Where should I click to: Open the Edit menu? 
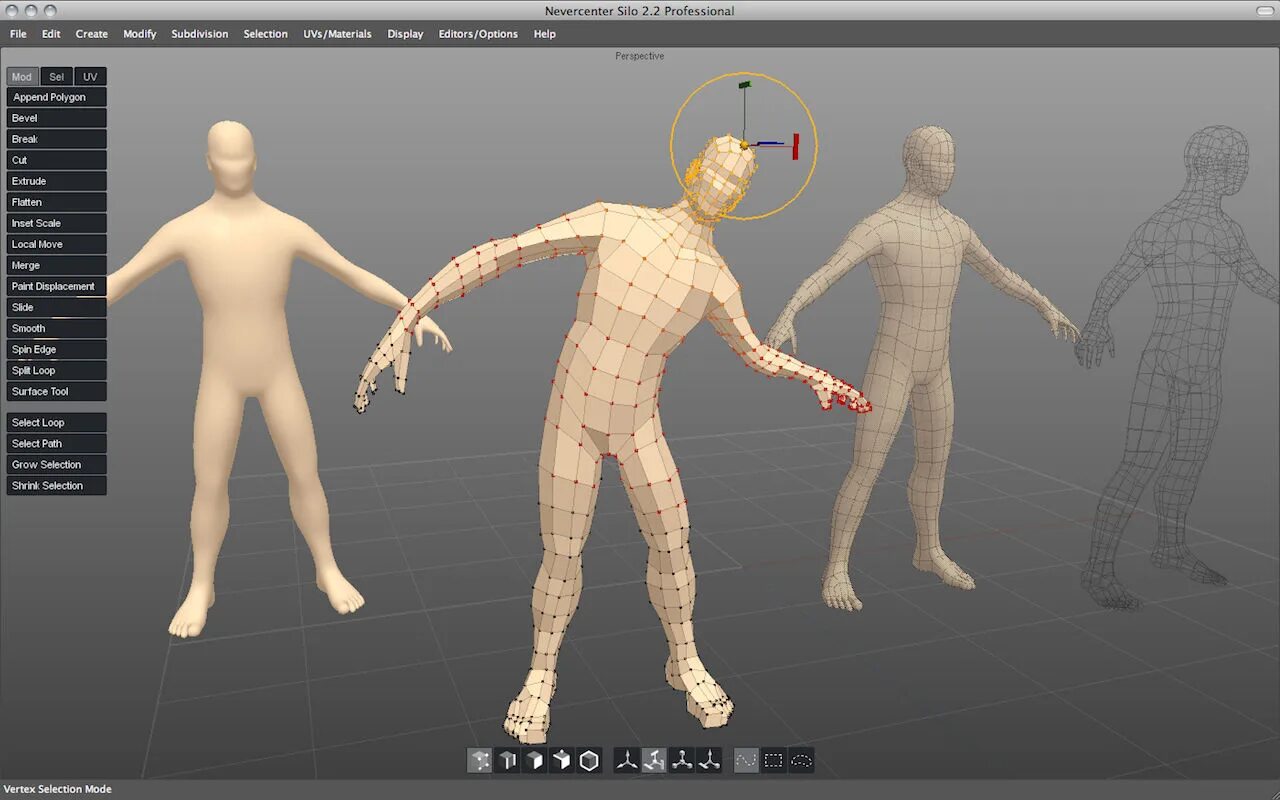tap(51, 34)
